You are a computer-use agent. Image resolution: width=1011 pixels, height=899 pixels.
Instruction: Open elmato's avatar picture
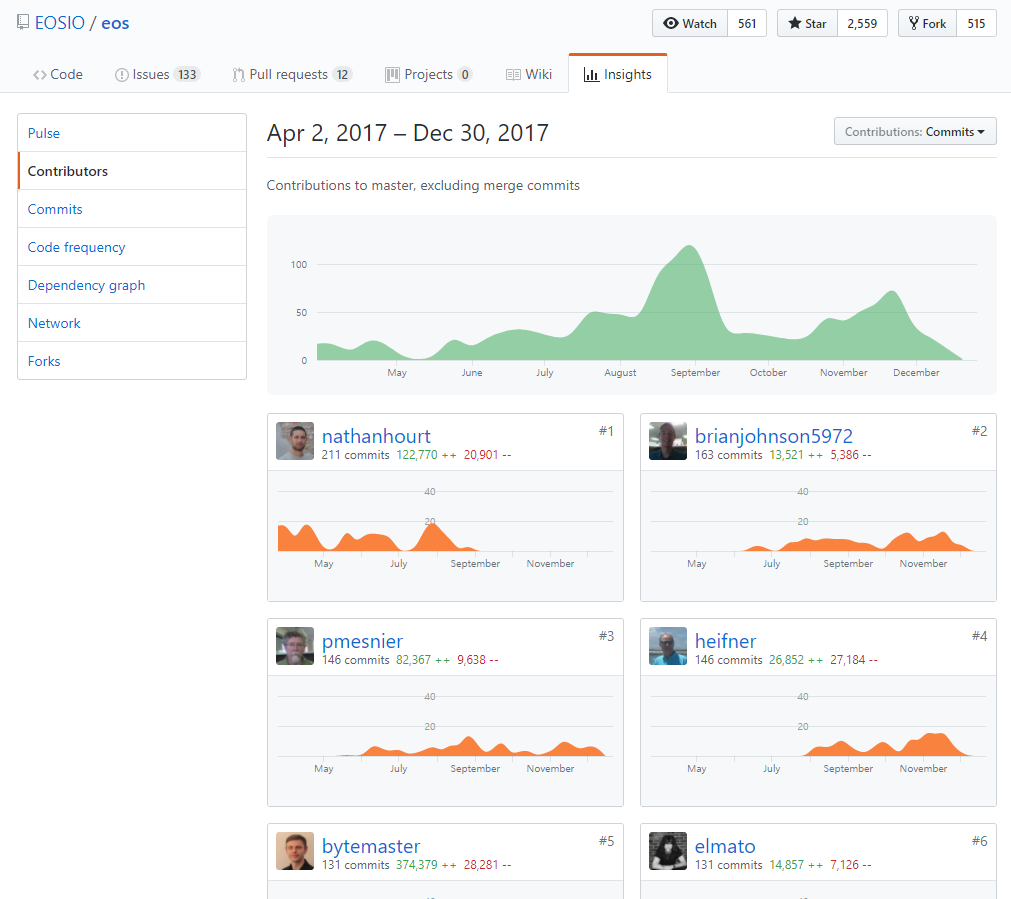coord(668,851)
